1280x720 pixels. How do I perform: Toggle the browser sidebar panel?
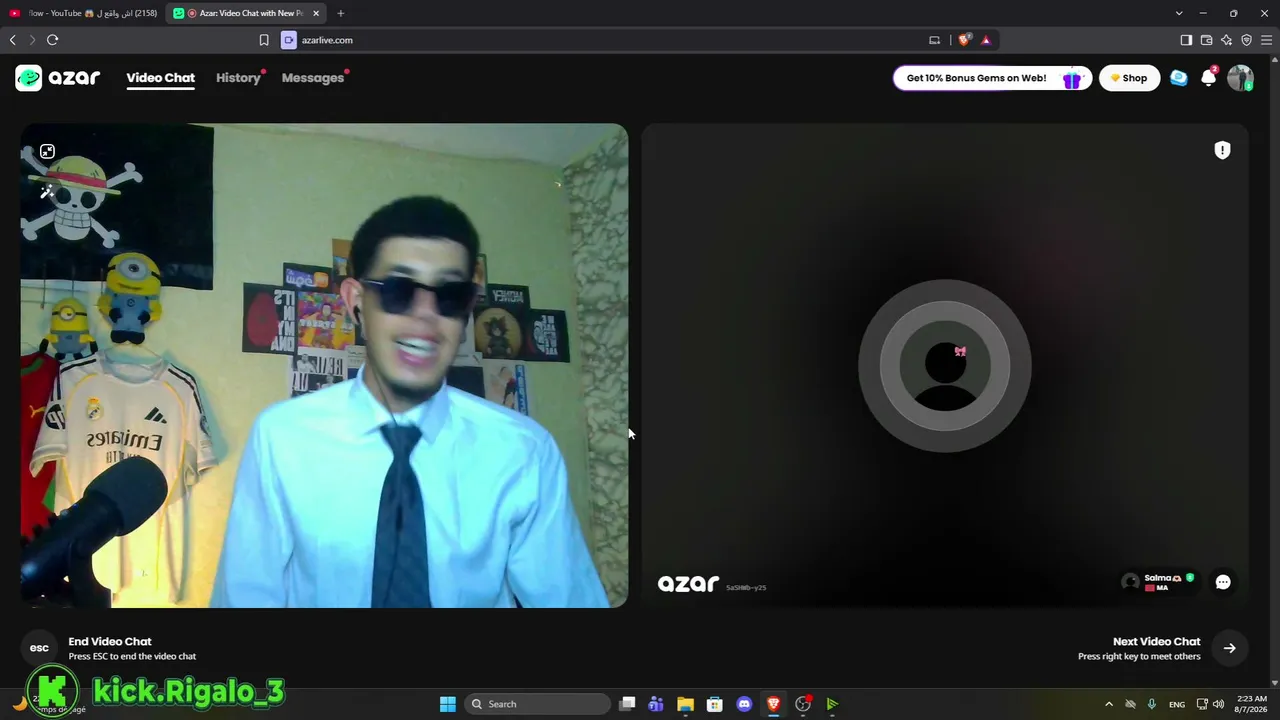click(1186, 40)
